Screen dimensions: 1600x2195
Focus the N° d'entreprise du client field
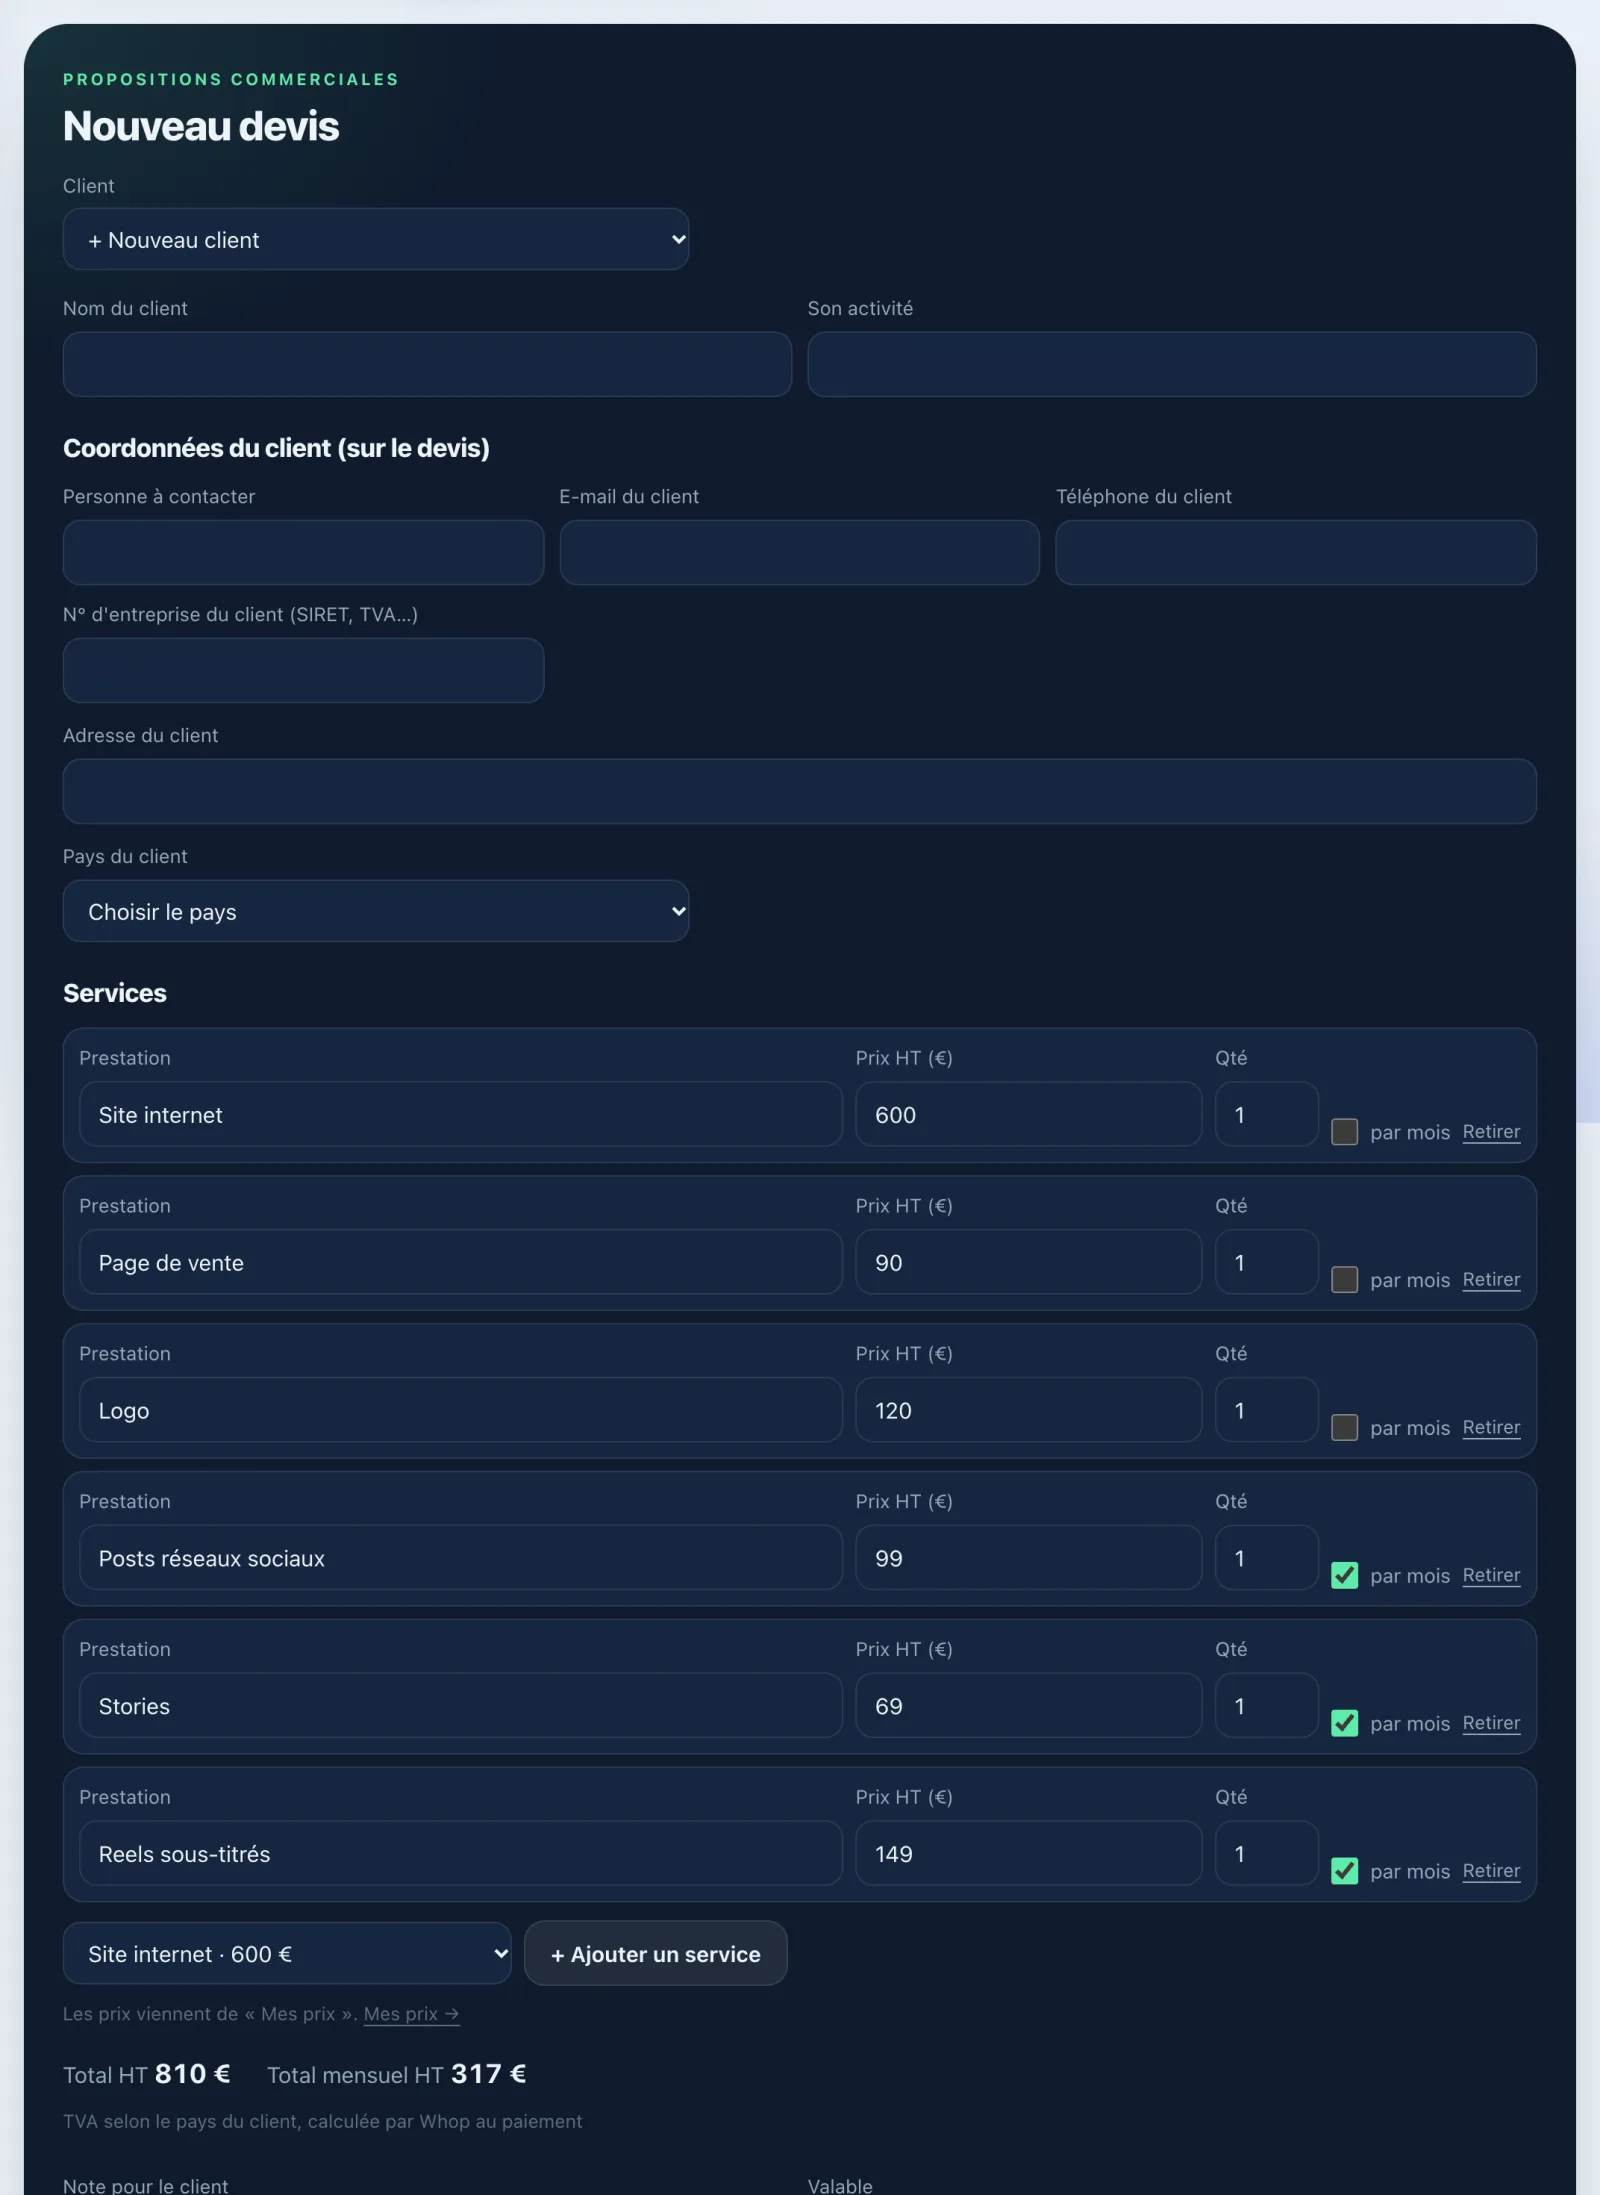(303, 670)
